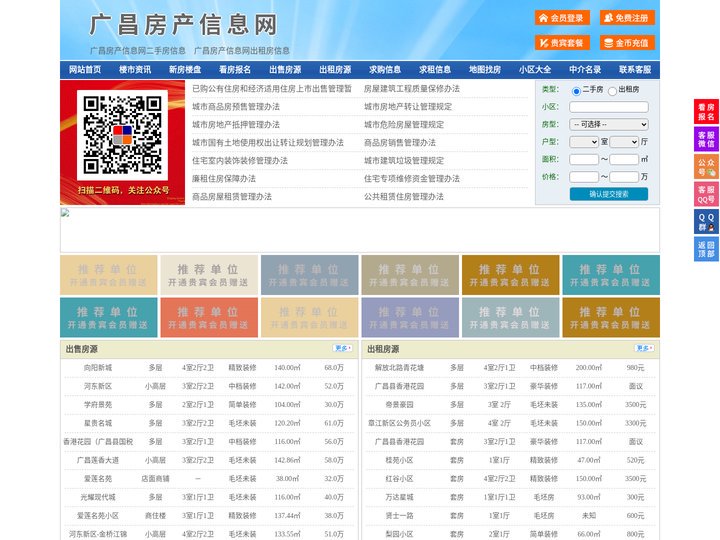
Task: Click the orange-red 推荐单位 tile
Action: [x=209, y=318]
